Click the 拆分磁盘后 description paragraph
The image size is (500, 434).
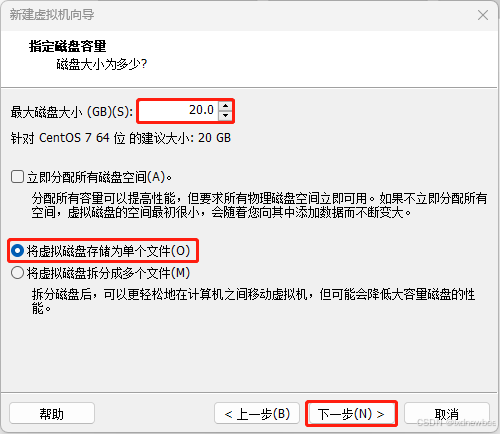253,301
